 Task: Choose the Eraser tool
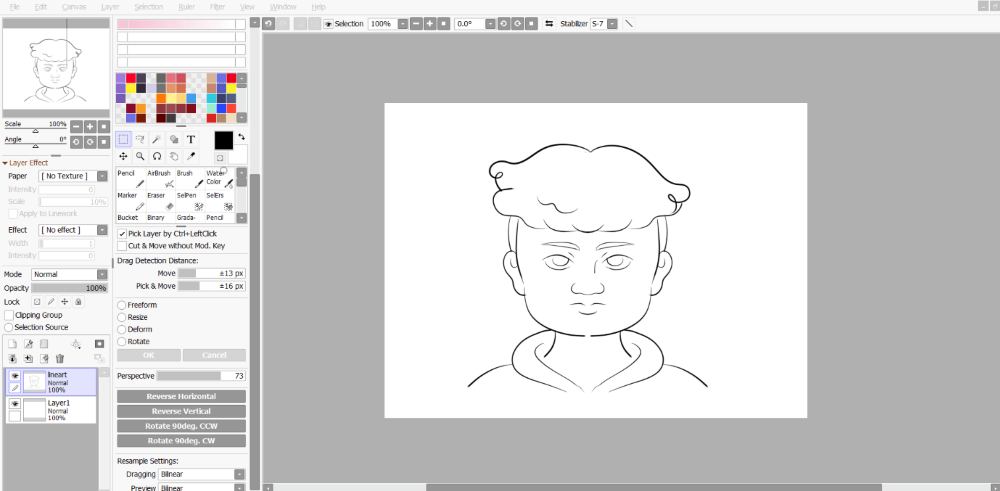tap(160, 202)
